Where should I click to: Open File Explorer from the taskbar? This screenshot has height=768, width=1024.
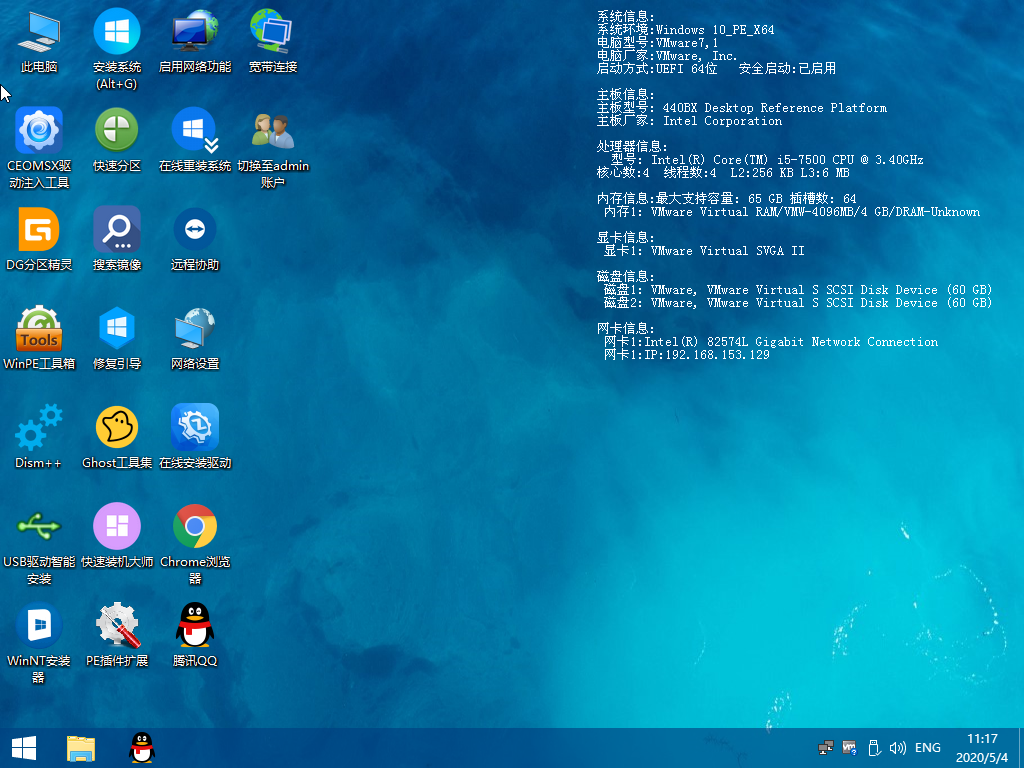(x=81, y=748)
